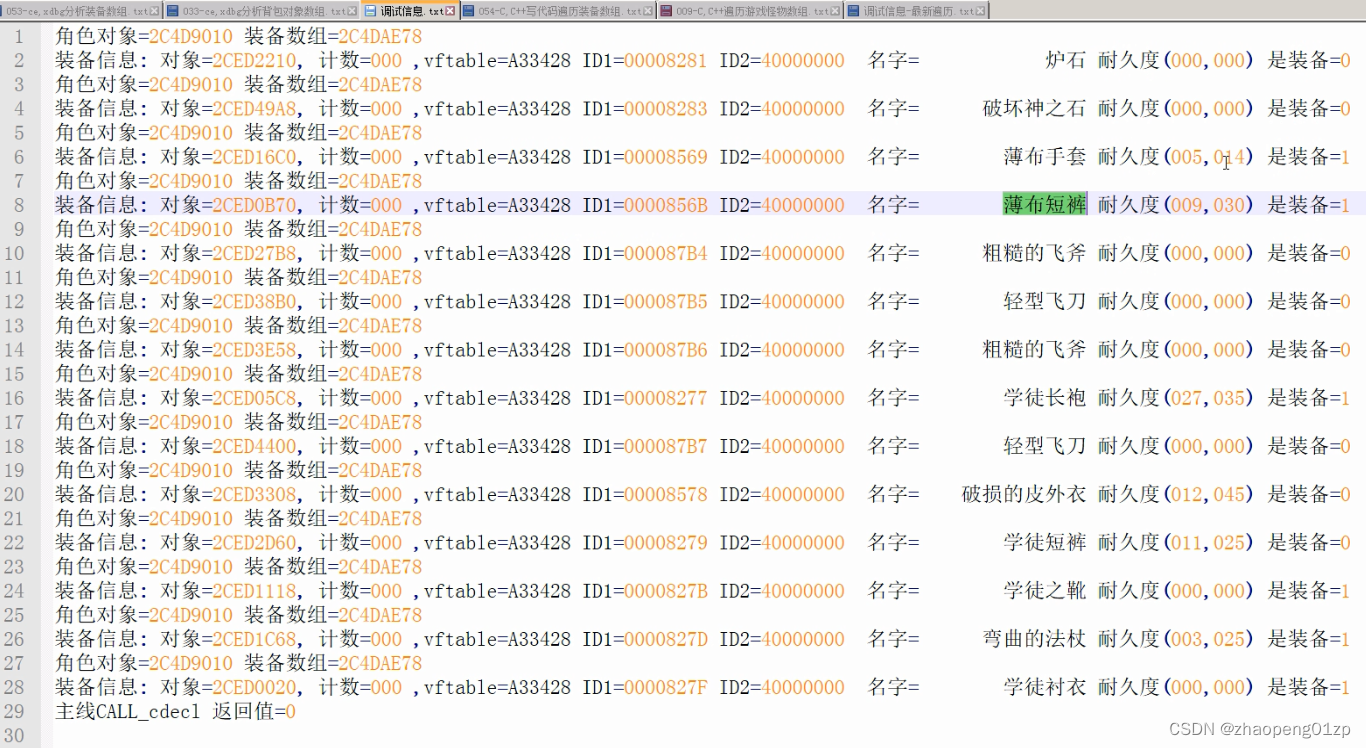Close the 053-ce,xdbg分析装备数组.txt tab
Image resolution: width=1366 pixels, height=748 pixels.
(155, 11)
